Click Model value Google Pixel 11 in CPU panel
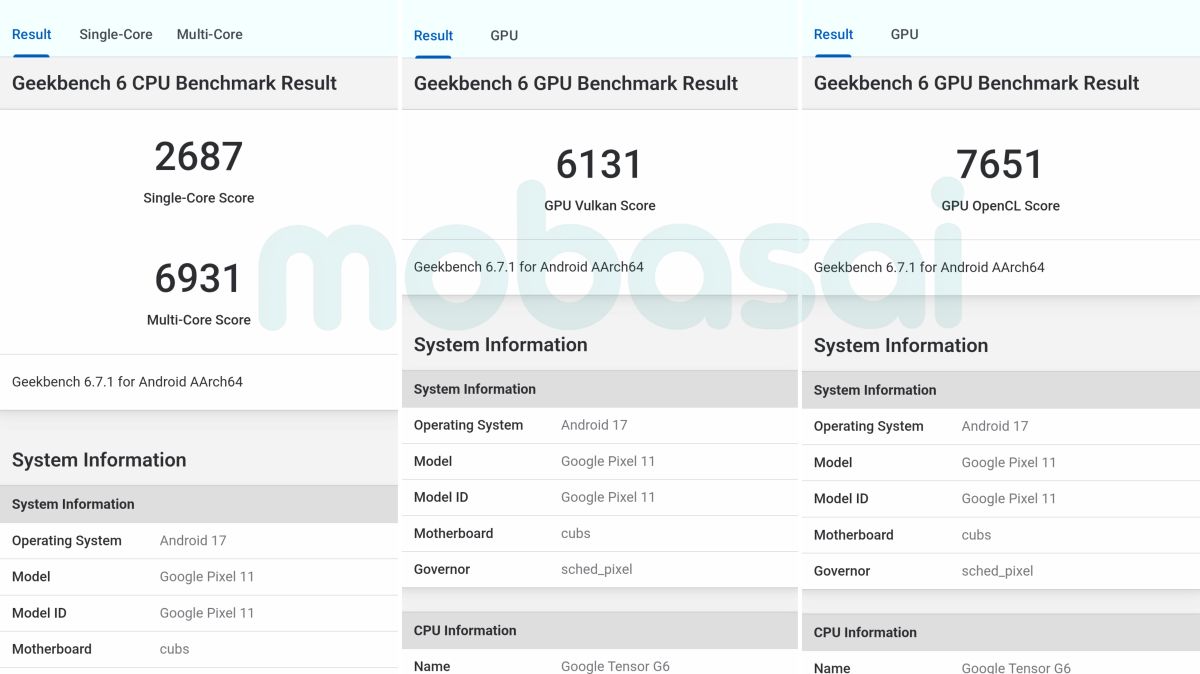The width and height of the screenshot is (1200, 674). pyautogui.click(x=207, y=577)
